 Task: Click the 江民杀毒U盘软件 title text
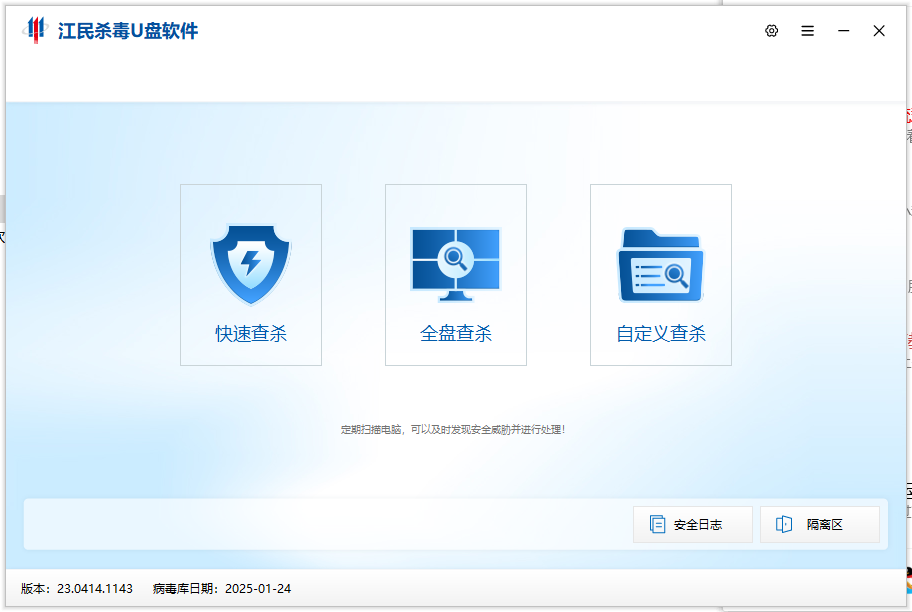point(128,31)
